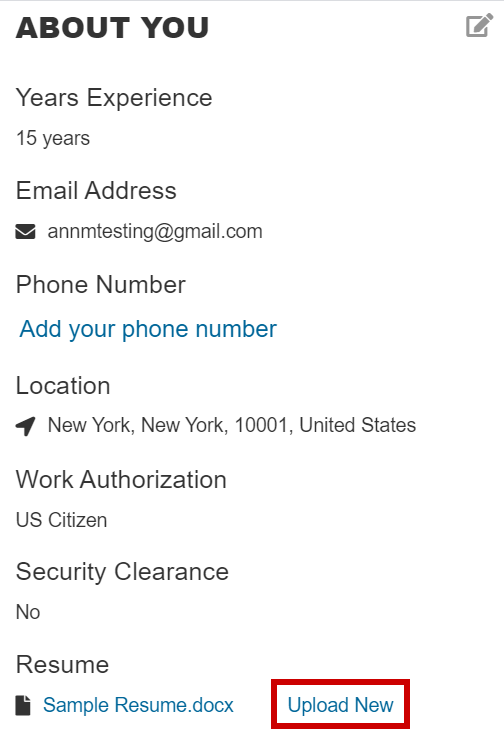Click the Security Clearance label
Image resolution: width=504 pixels, height=744 pixels.
coord(122,572)
